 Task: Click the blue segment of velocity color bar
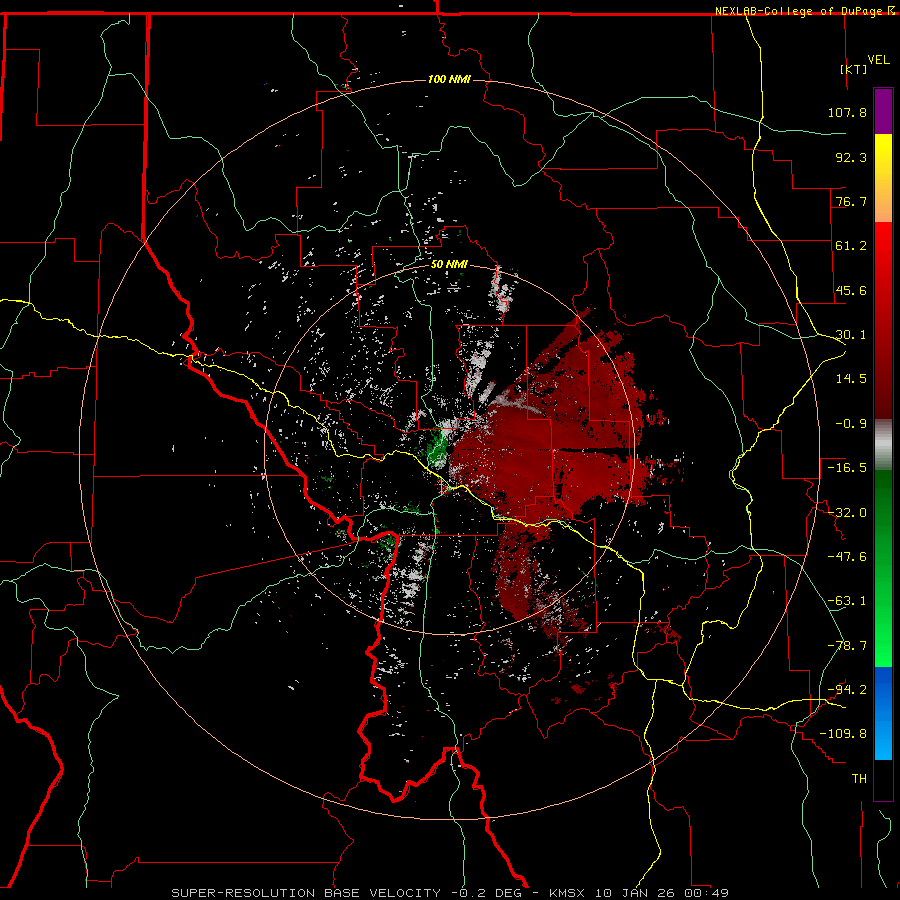(x=883, y=713)
